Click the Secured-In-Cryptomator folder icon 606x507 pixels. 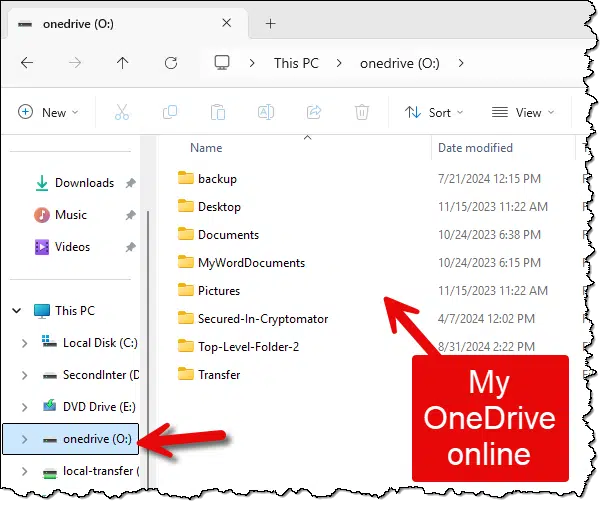click(186, 318)
